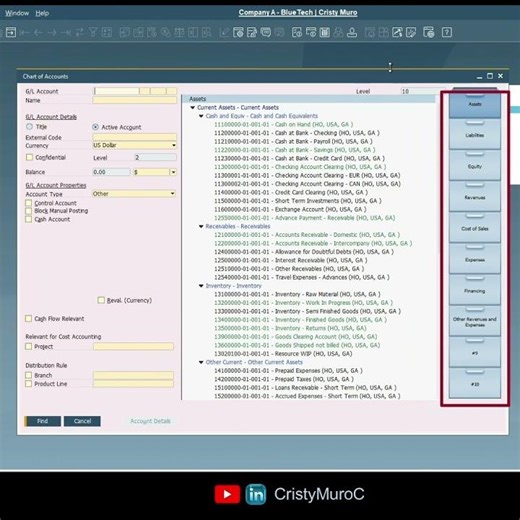Click the filter funnel toolbar icon
Viewport: 520px width, 520px height.
pyautogui.click(x=93, y=32)
